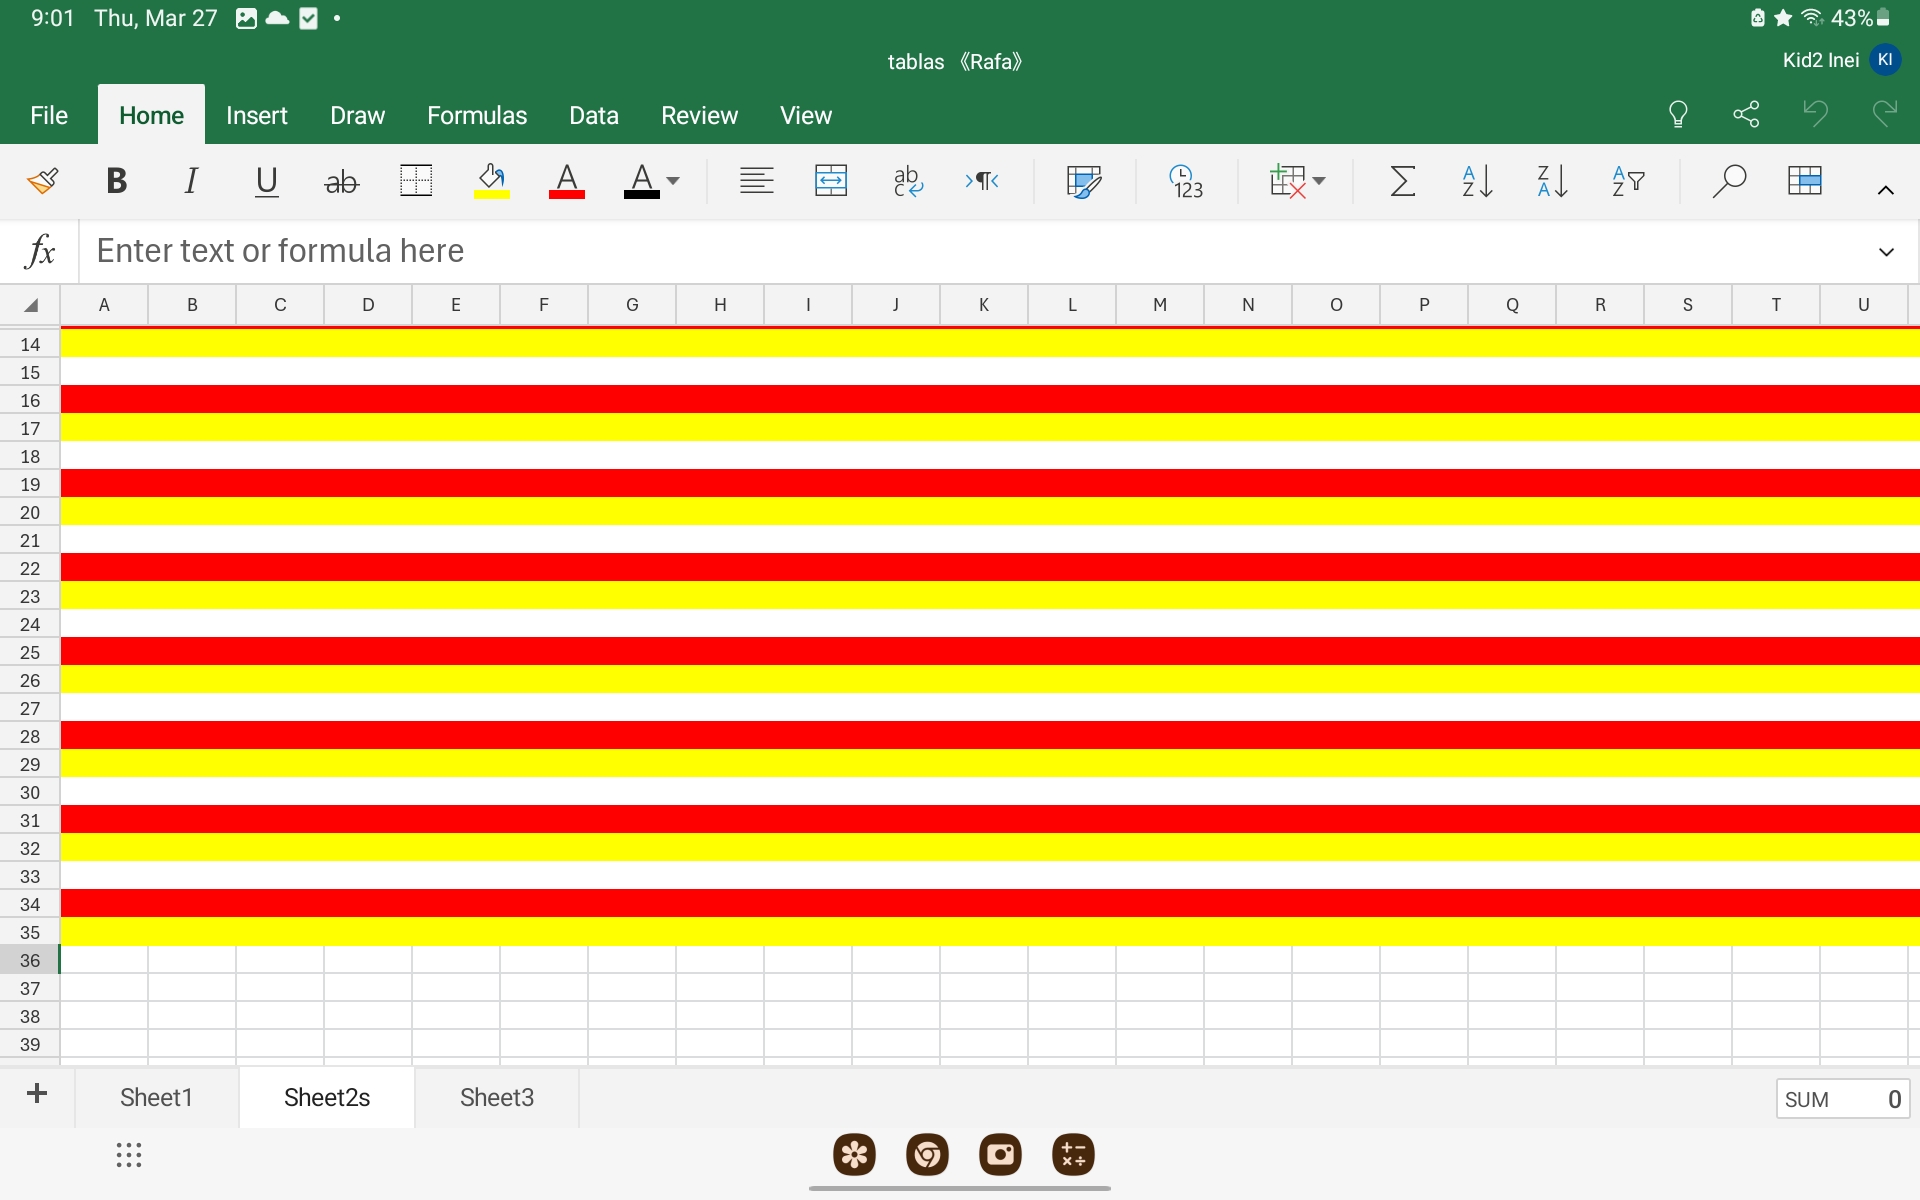The height and width of the screenshot is (1200, 1920).
Task: Expand the font color dropdown arrow
Action: point(673,181)
